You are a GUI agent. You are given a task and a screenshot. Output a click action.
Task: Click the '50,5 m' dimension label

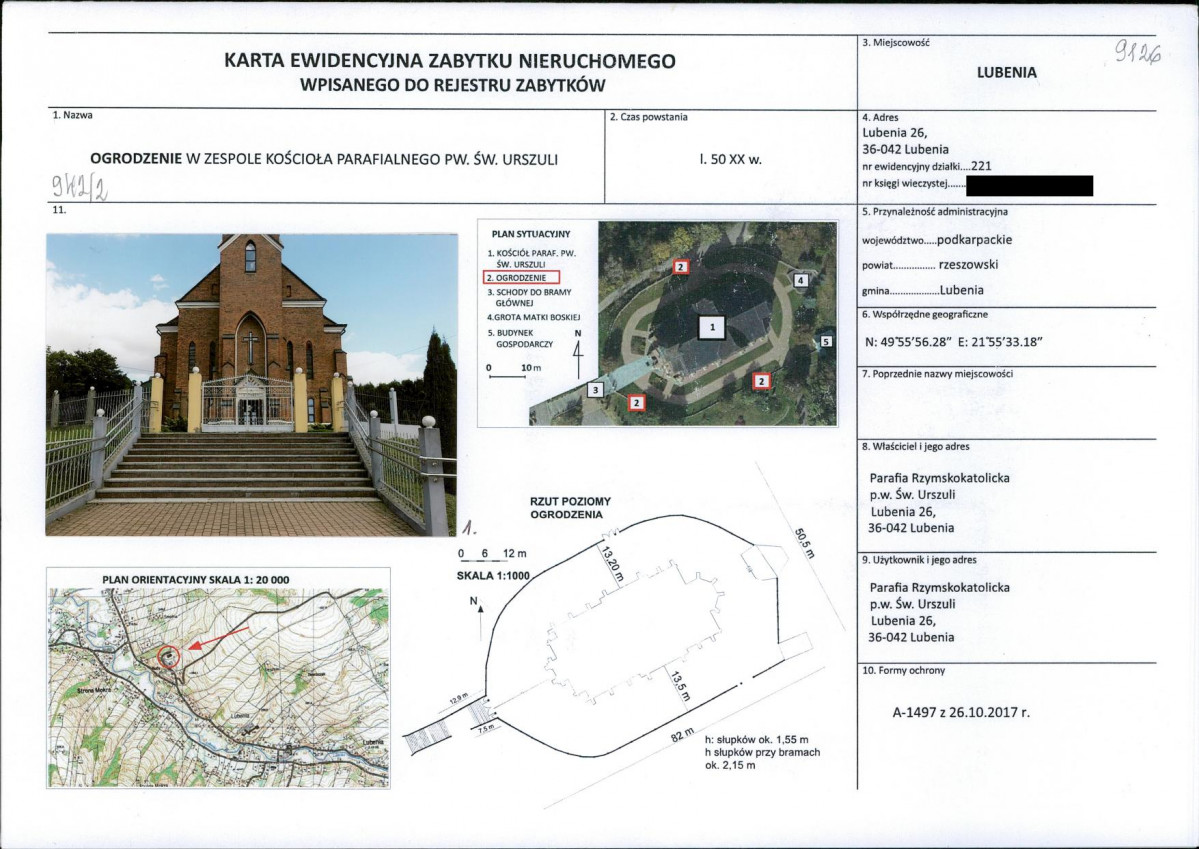pyautogui.click(x=804, y=543)
